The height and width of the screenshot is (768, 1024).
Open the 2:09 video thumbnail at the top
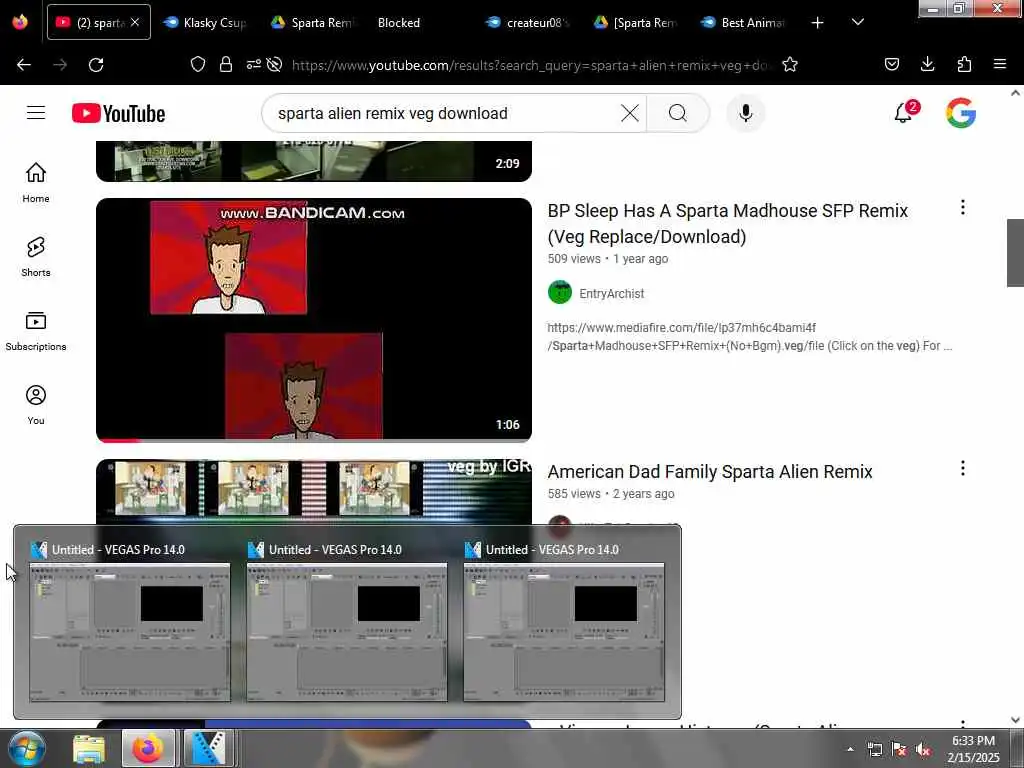[x=313, y=161]
